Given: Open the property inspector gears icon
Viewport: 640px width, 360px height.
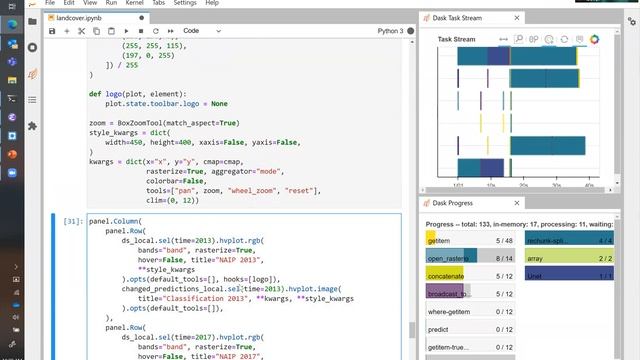Looking at the screenshot, I should tap(632, 22).
